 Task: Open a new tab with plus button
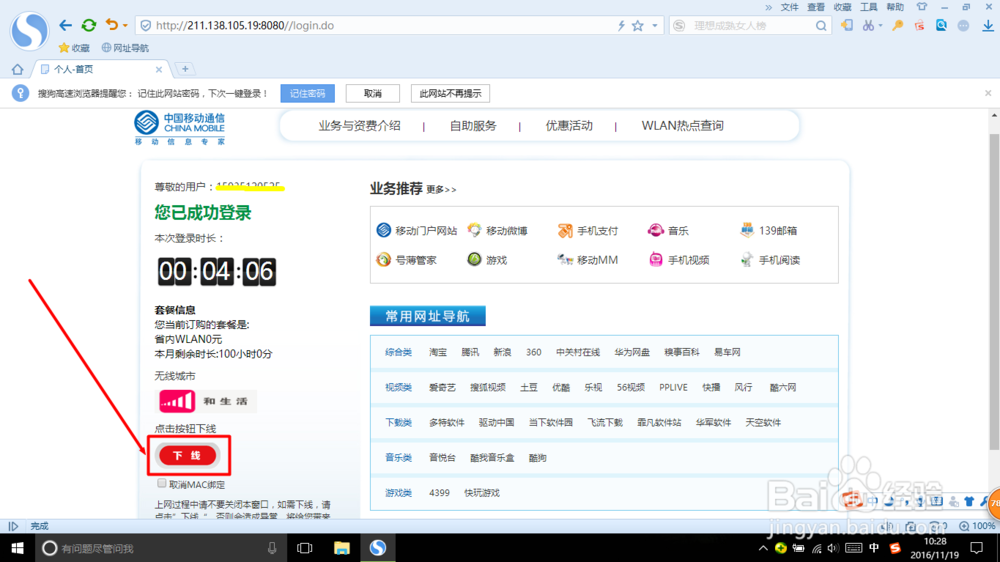pos(185,69)
